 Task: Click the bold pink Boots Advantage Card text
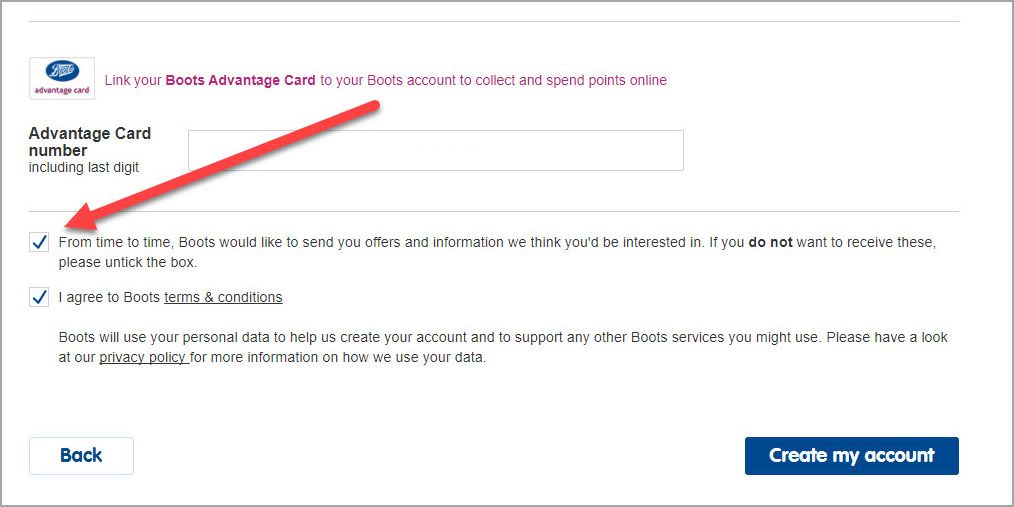(x=241, y=81)
